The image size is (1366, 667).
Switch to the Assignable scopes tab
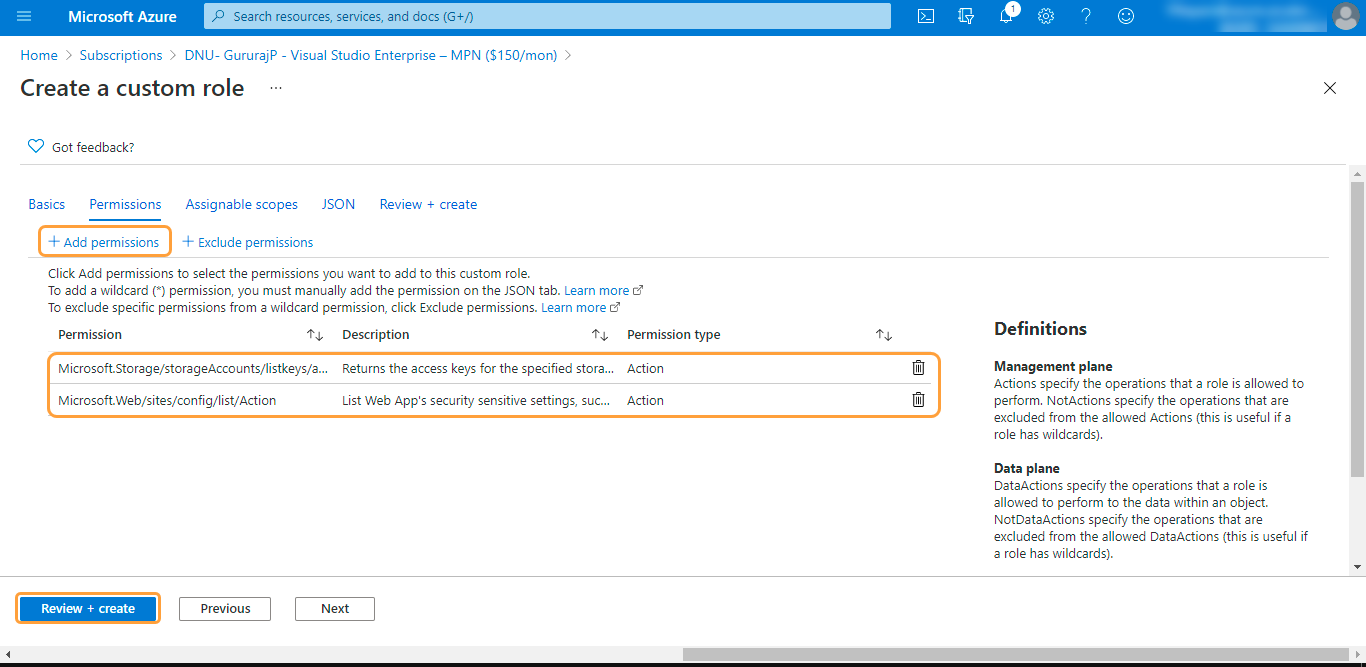(x=241, y=204)
